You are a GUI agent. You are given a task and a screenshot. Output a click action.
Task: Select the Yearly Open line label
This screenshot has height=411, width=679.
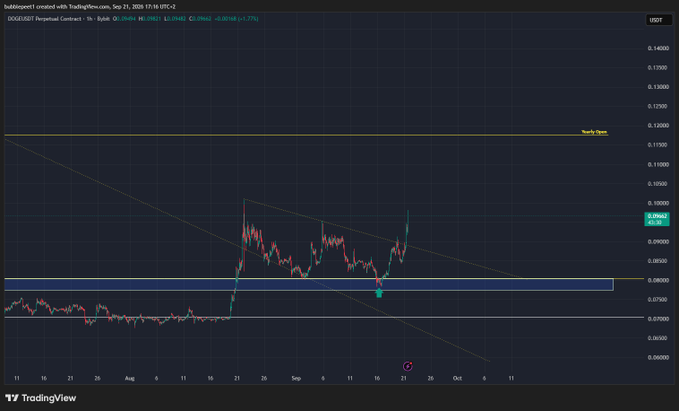(x=594, y=132)
